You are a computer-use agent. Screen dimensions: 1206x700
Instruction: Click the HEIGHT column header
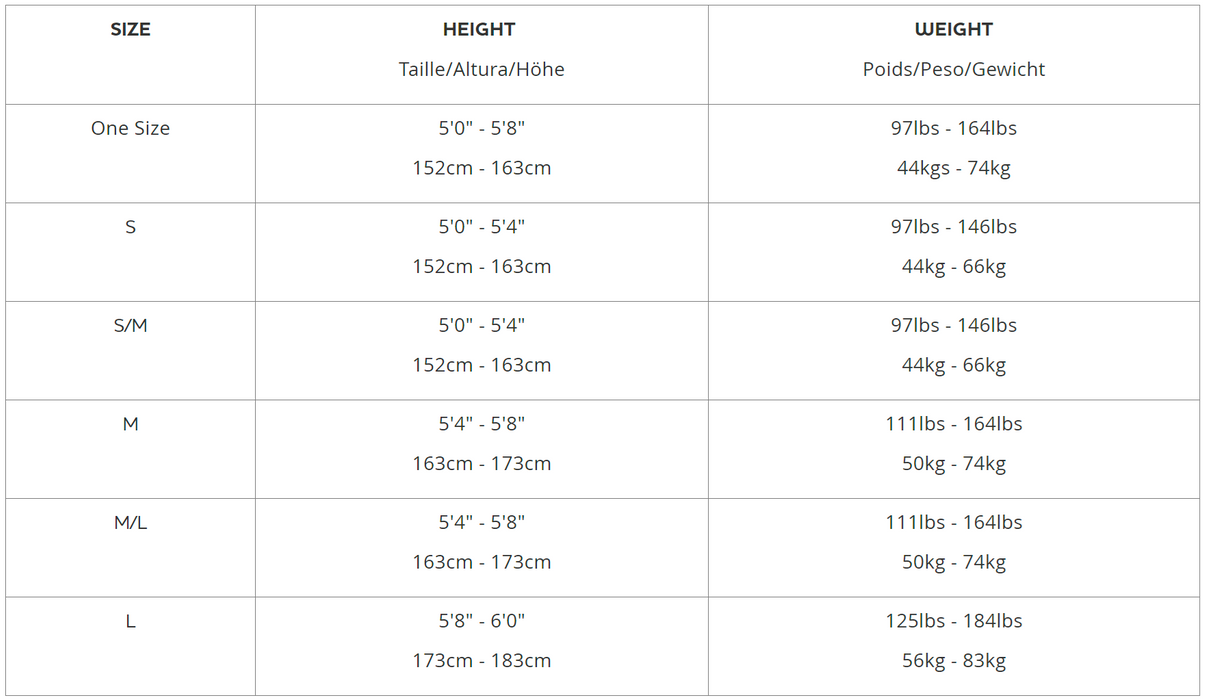[x=480, y=30]
